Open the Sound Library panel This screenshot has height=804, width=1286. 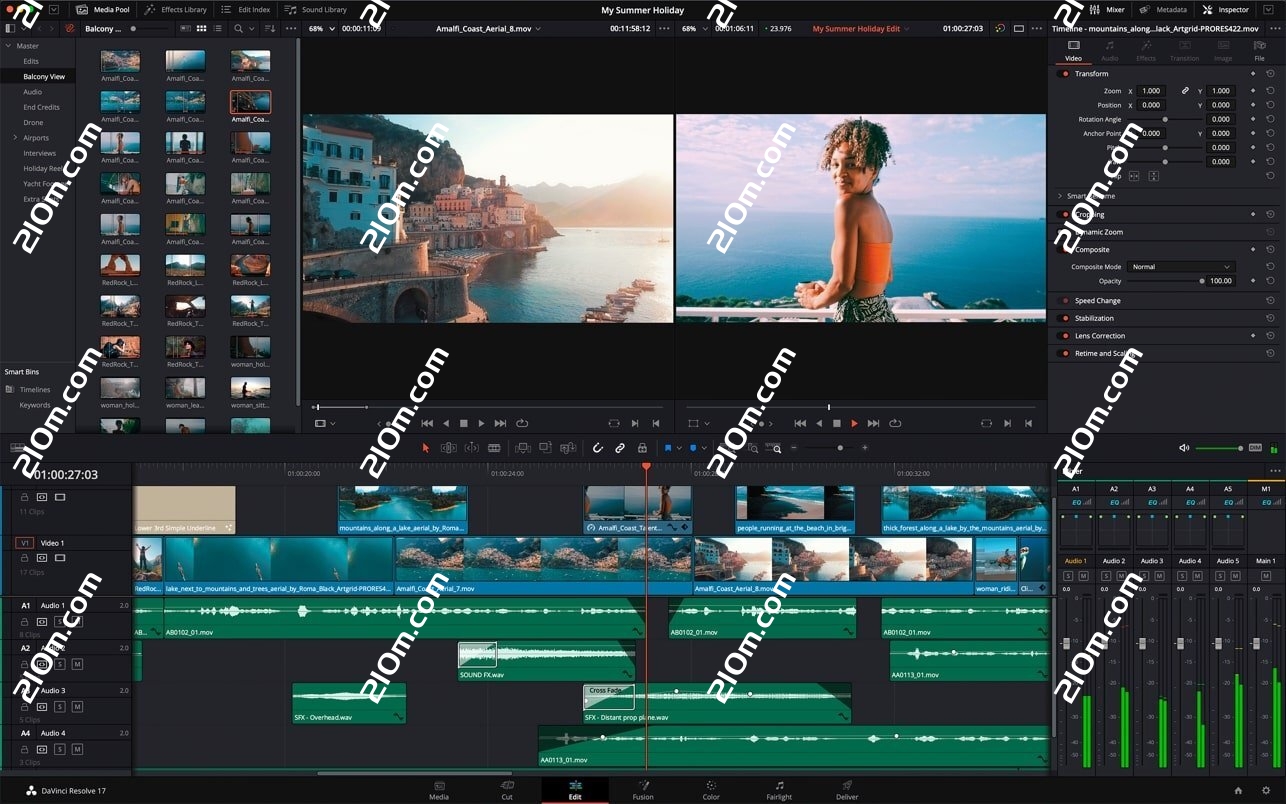pos(316,9)
